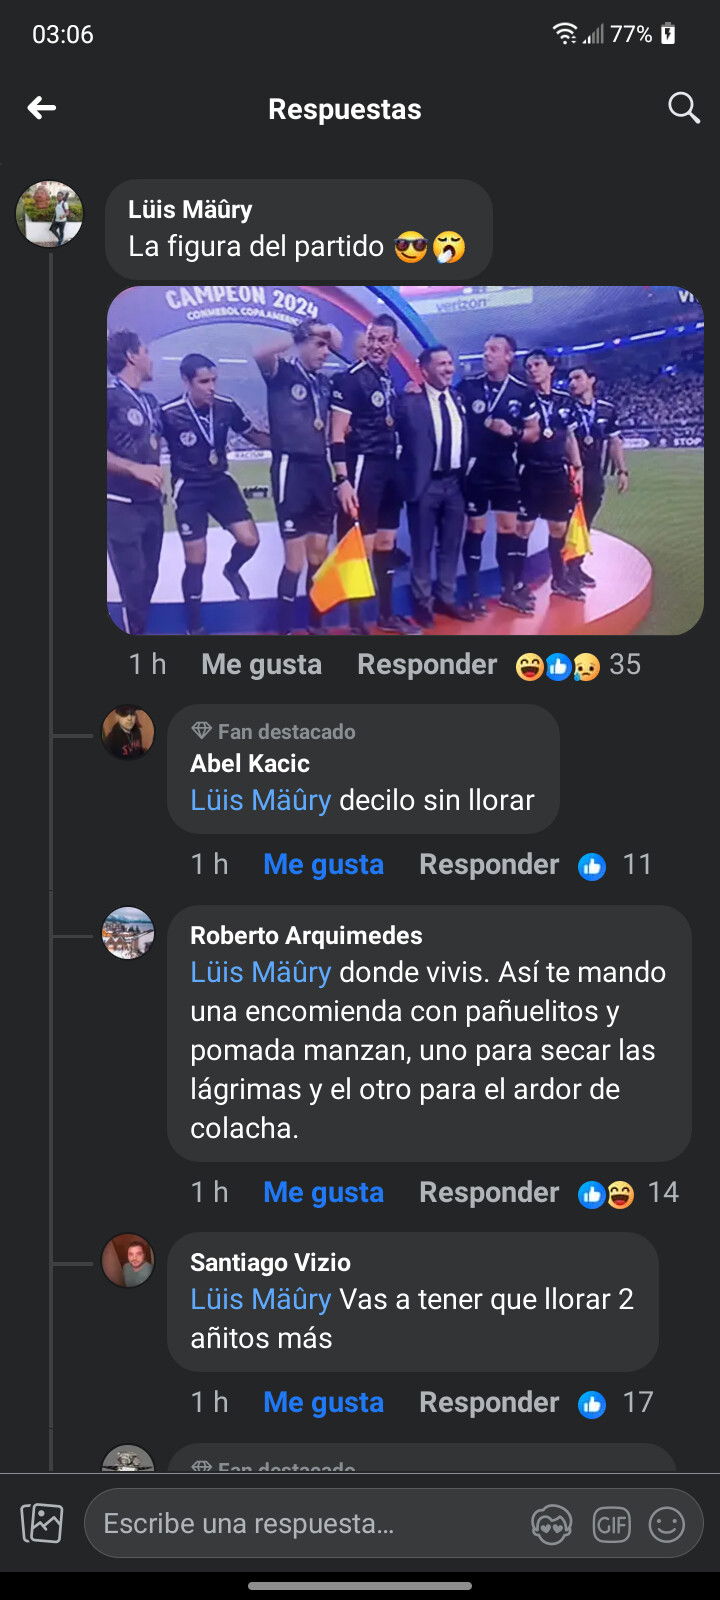Open the referees photo in the comment
720x1600 pixels.
click(405, 461)
